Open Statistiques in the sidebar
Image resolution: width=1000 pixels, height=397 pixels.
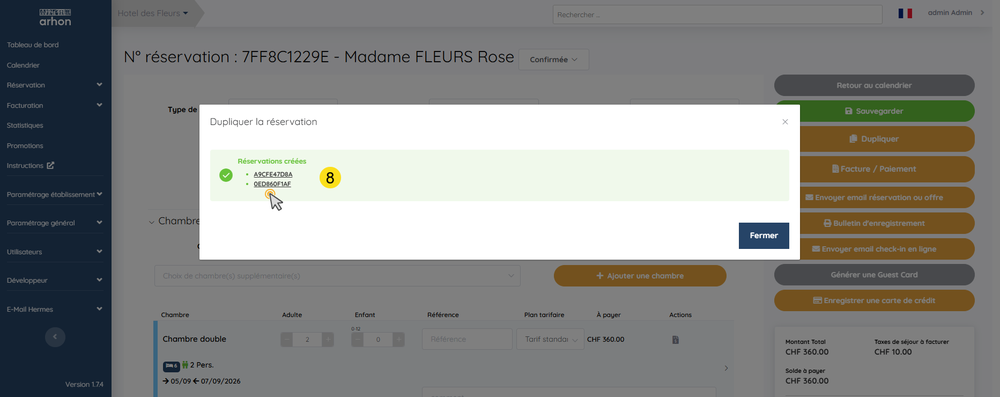(x=25, y=125)
